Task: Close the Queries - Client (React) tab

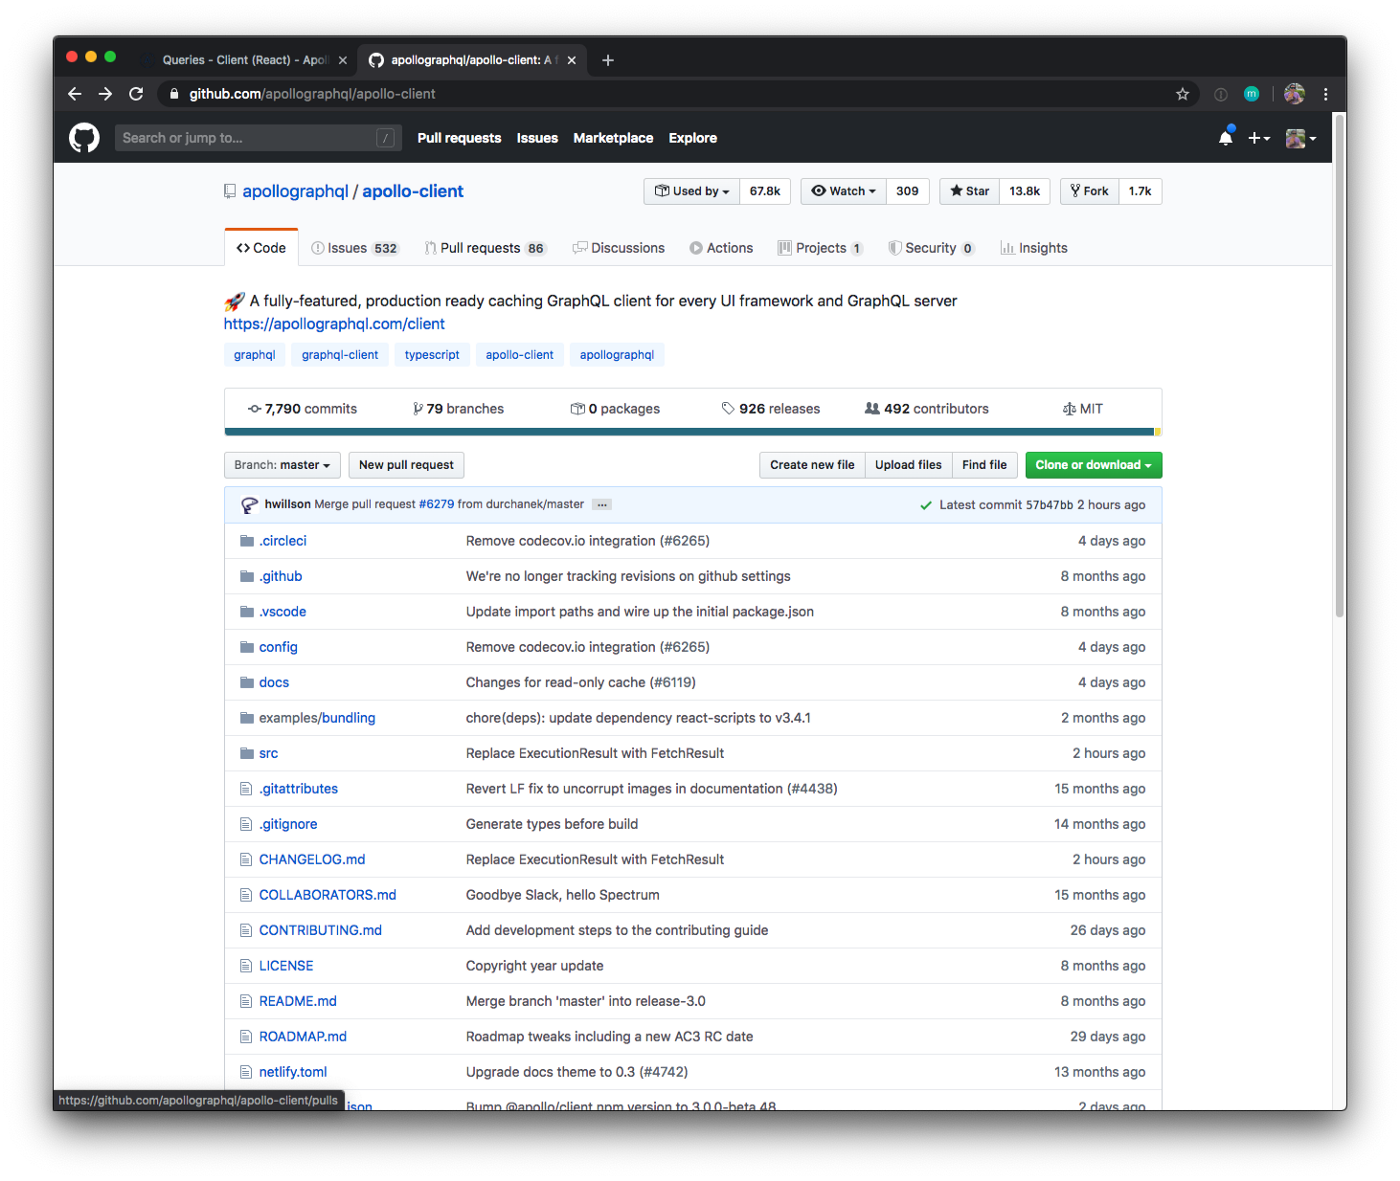Action: pyautogui.click(x=343, y=60)
